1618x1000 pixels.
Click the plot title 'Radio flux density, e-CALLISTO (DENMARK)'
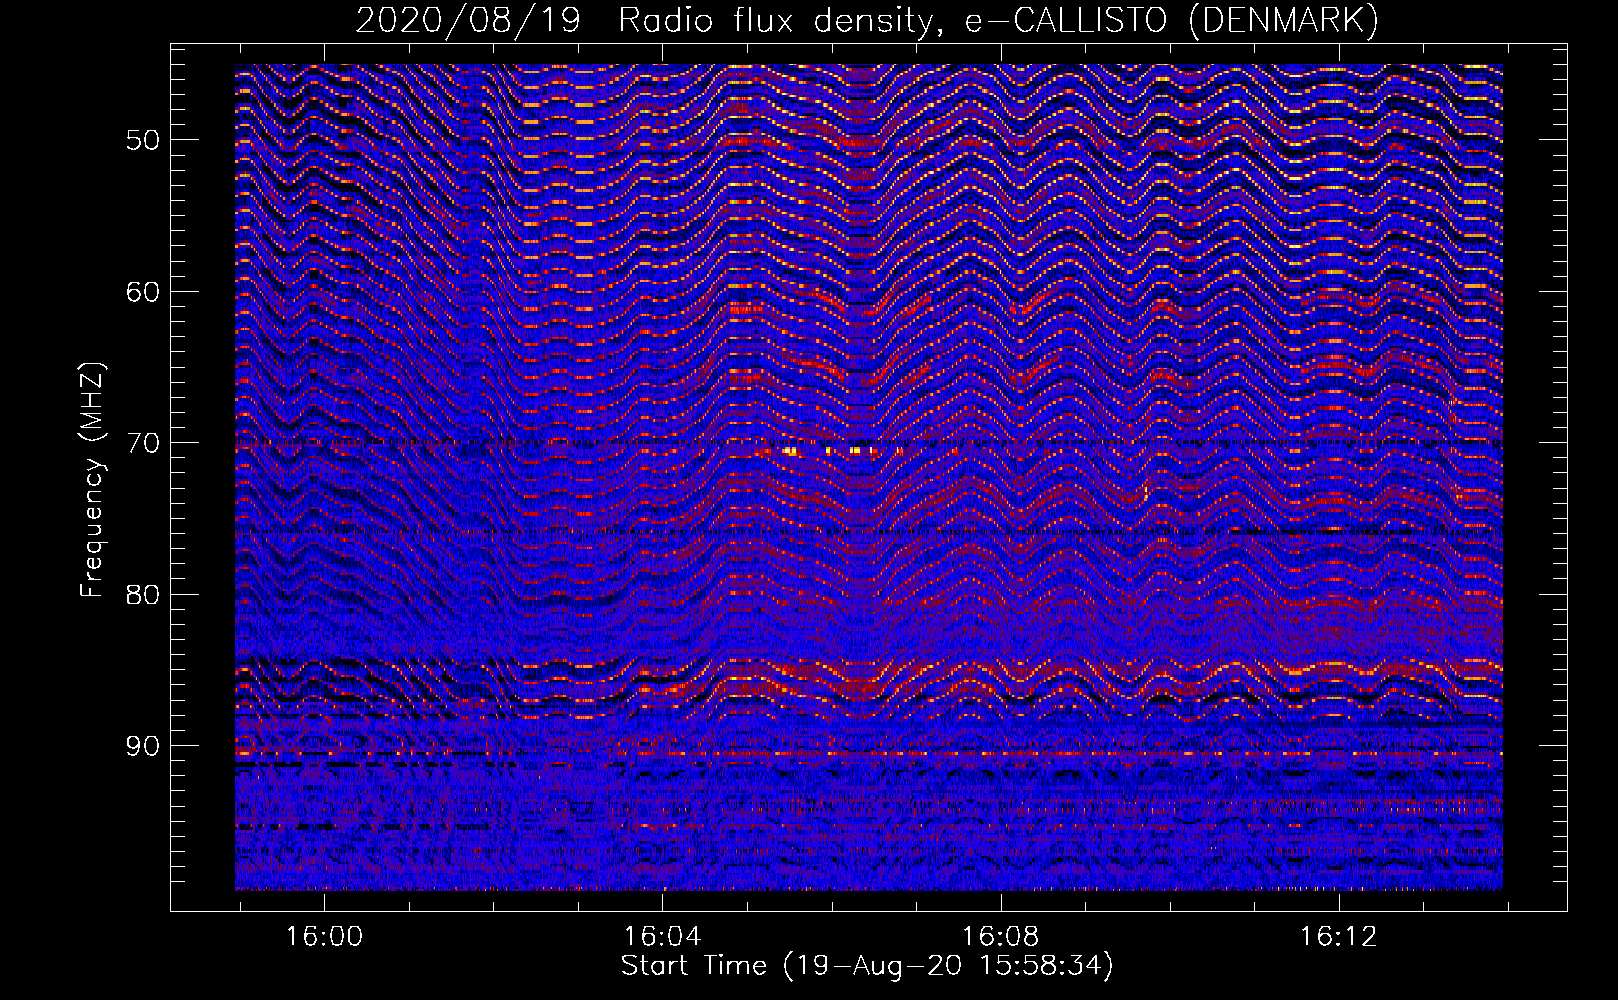coord(998,21)
